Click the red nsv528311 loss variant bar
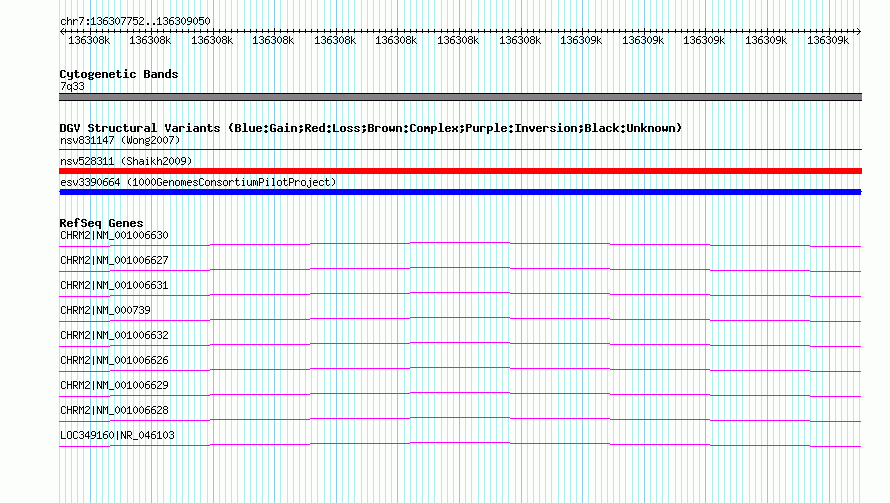Screen dimensions: 890x503 click(460, 171)
